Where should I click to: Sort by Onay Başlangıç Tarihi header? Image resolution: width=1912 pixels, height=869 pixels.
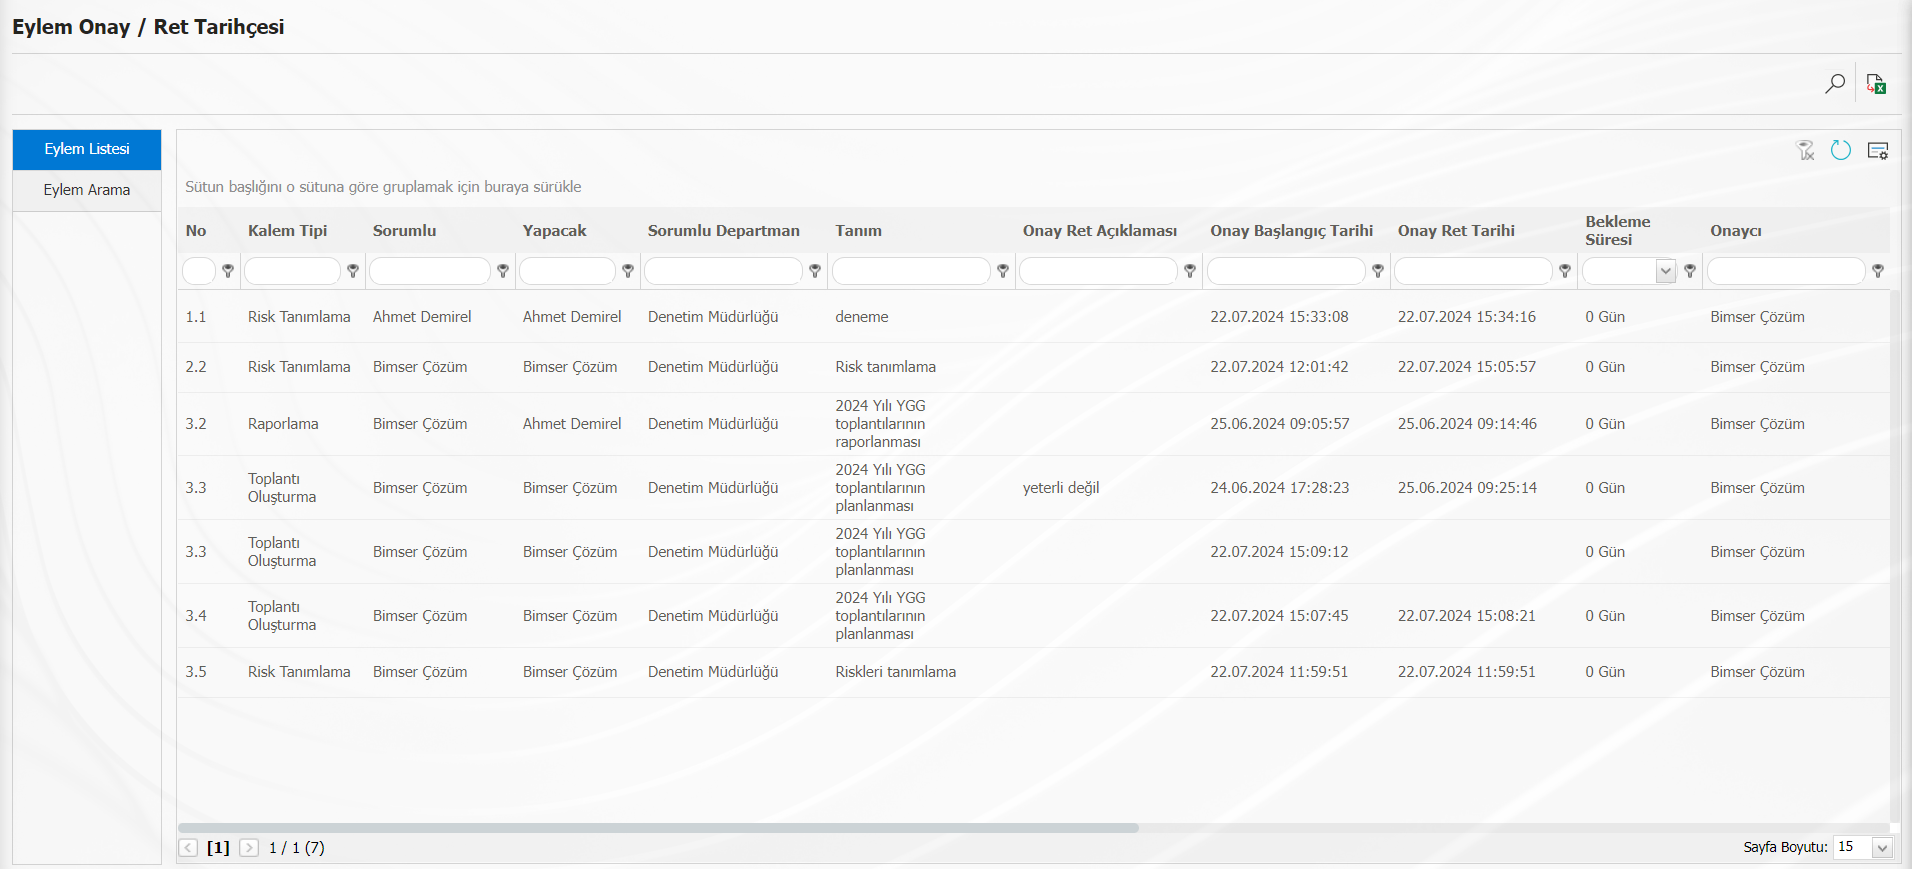tap(1292, 231)
